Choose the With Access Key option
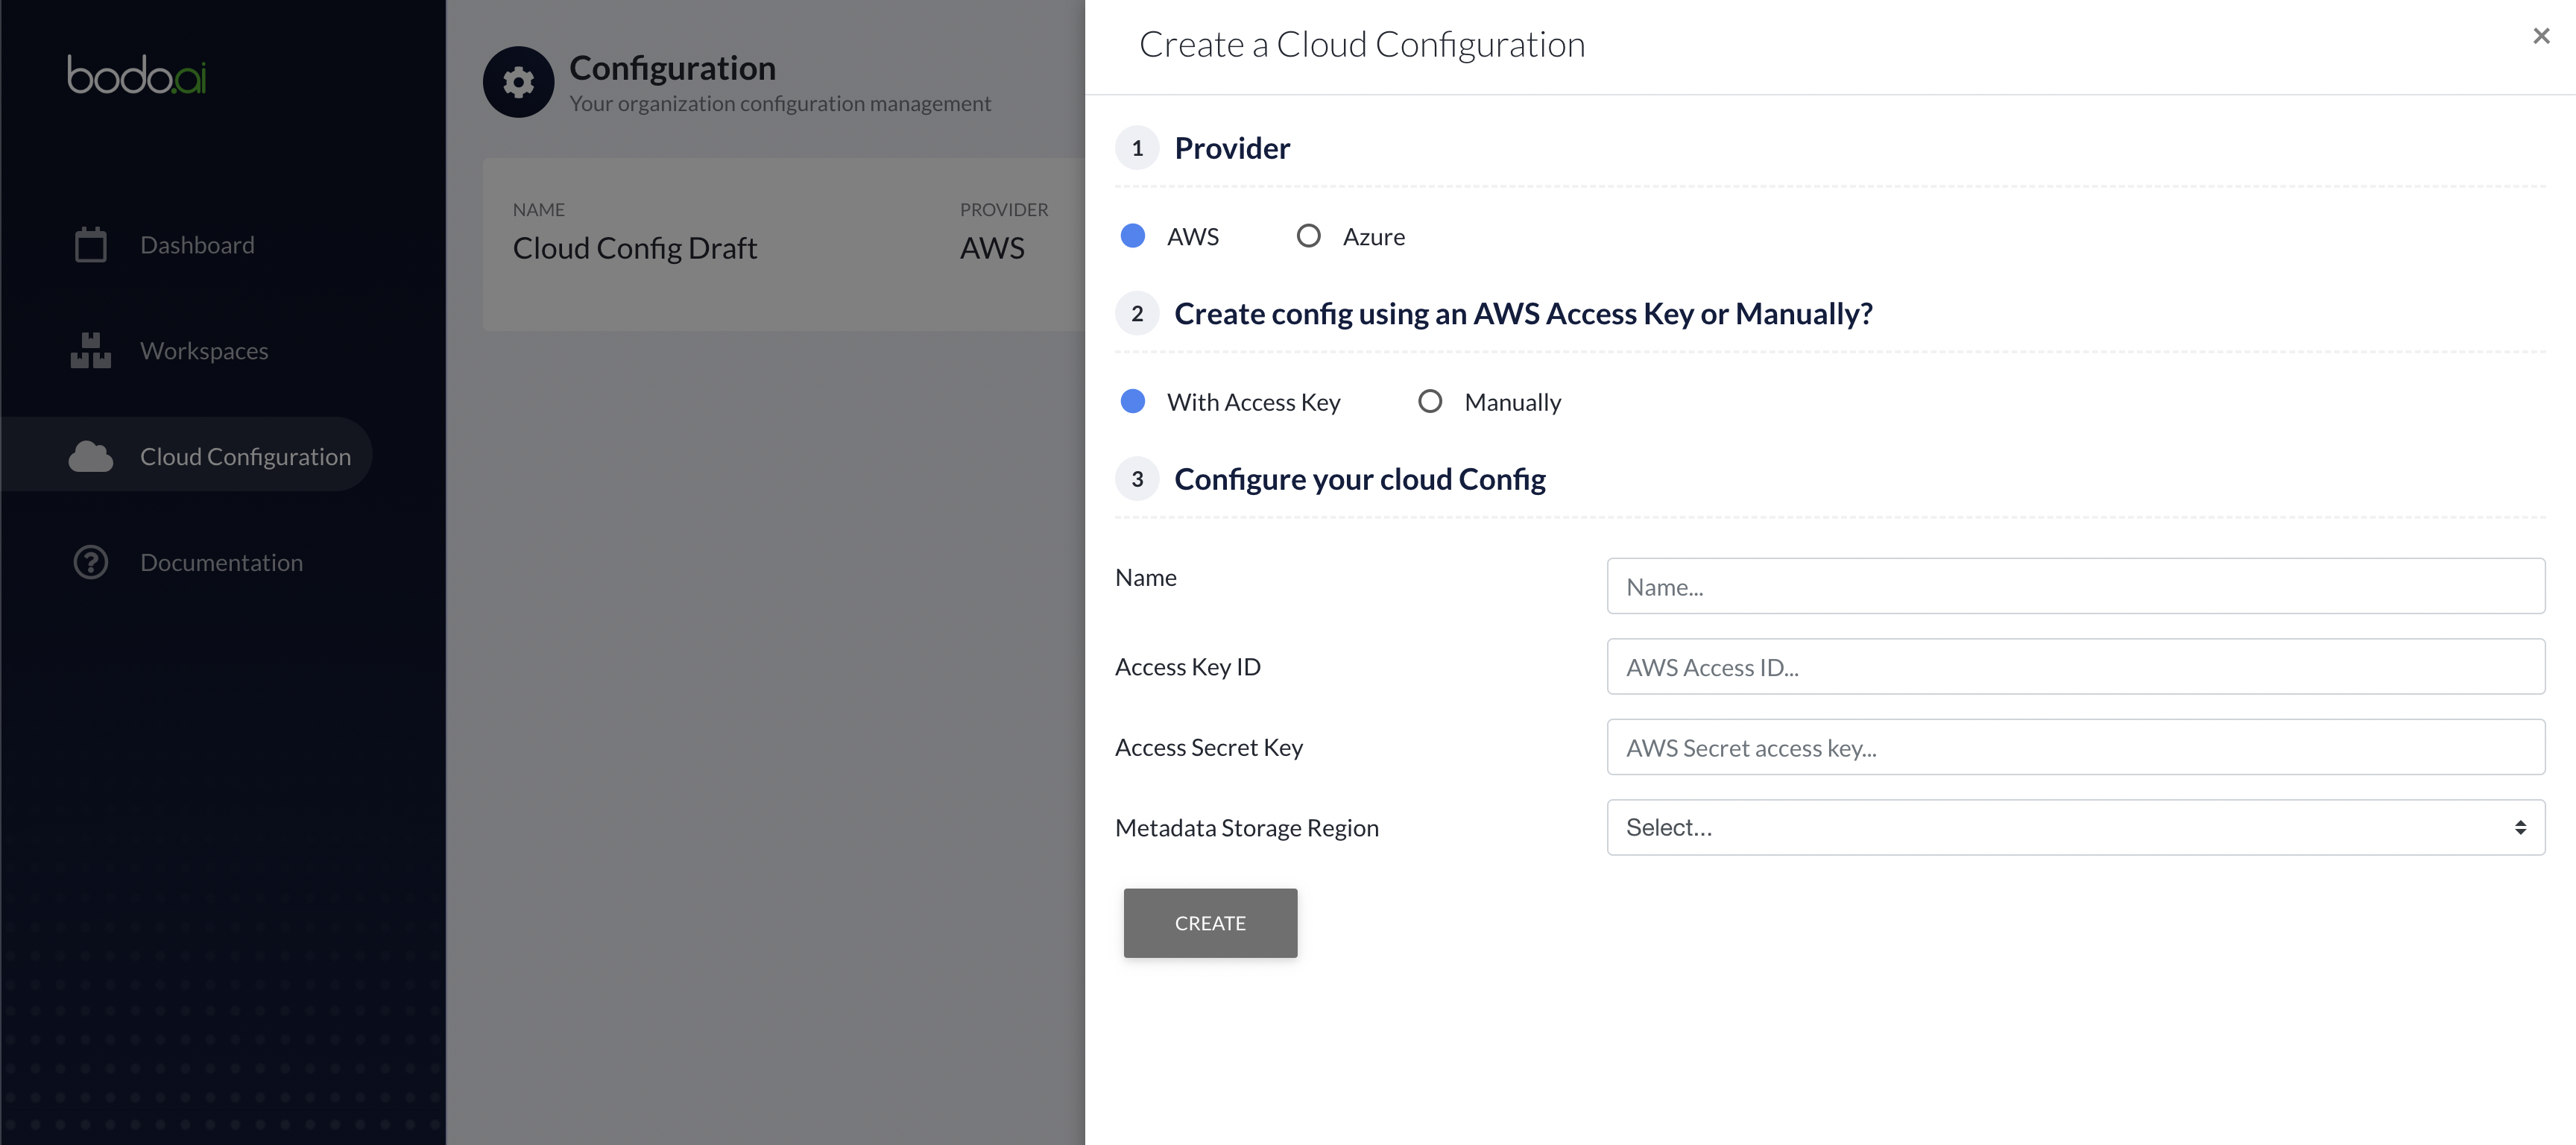This screenshot has height=1145, width=2576. click(1133, 402)
